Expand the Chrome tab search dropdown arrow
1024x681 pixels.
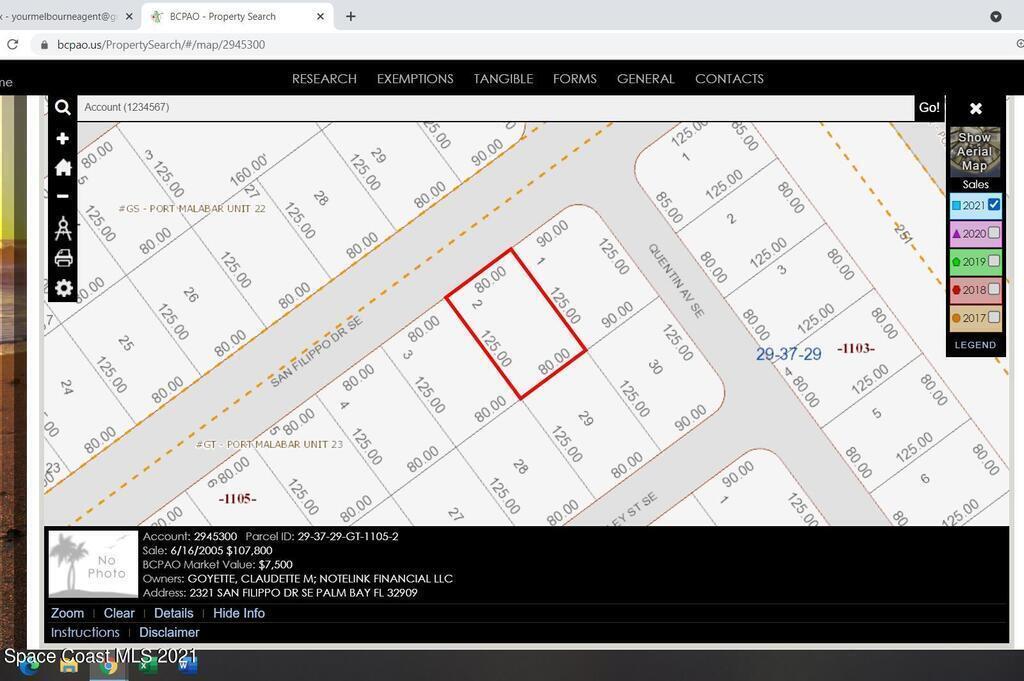coord(995,16)
